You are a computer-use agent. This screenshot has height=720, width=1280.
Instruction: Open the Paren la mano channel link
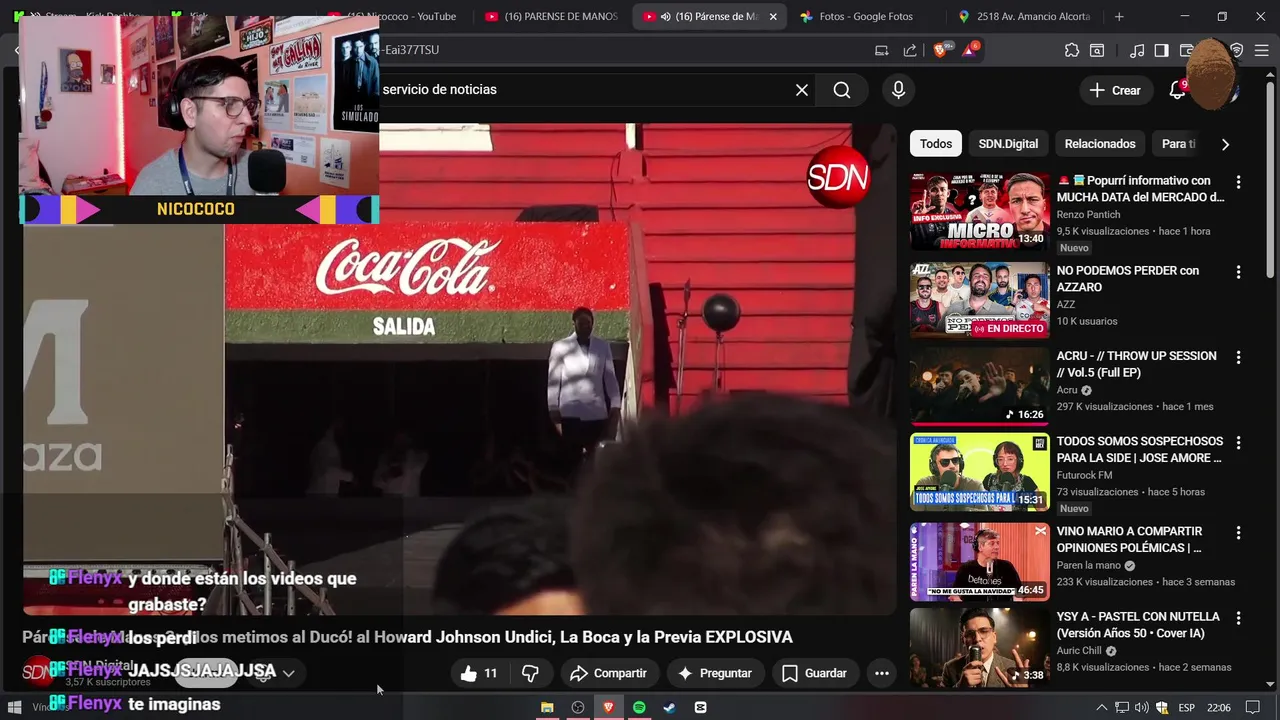coord(1089,565)
